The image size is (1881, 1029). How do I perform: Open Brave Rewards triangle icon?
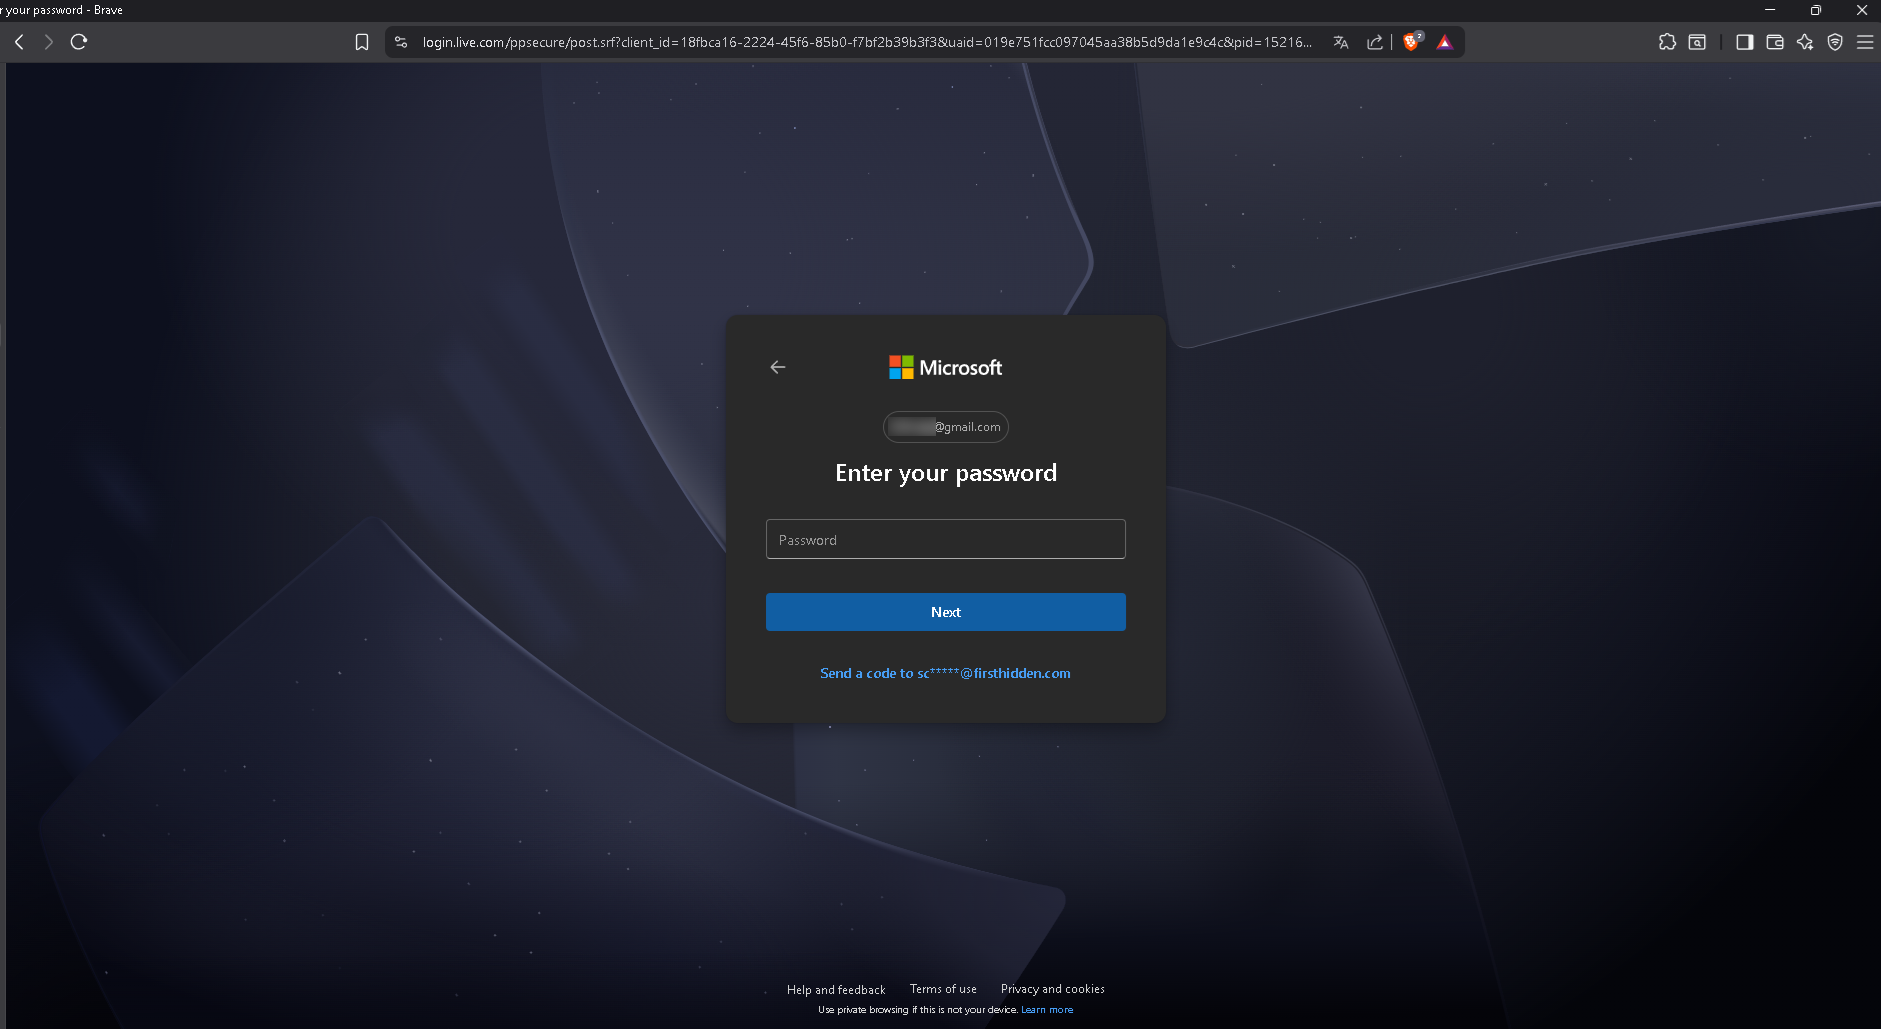[1445, 42]
